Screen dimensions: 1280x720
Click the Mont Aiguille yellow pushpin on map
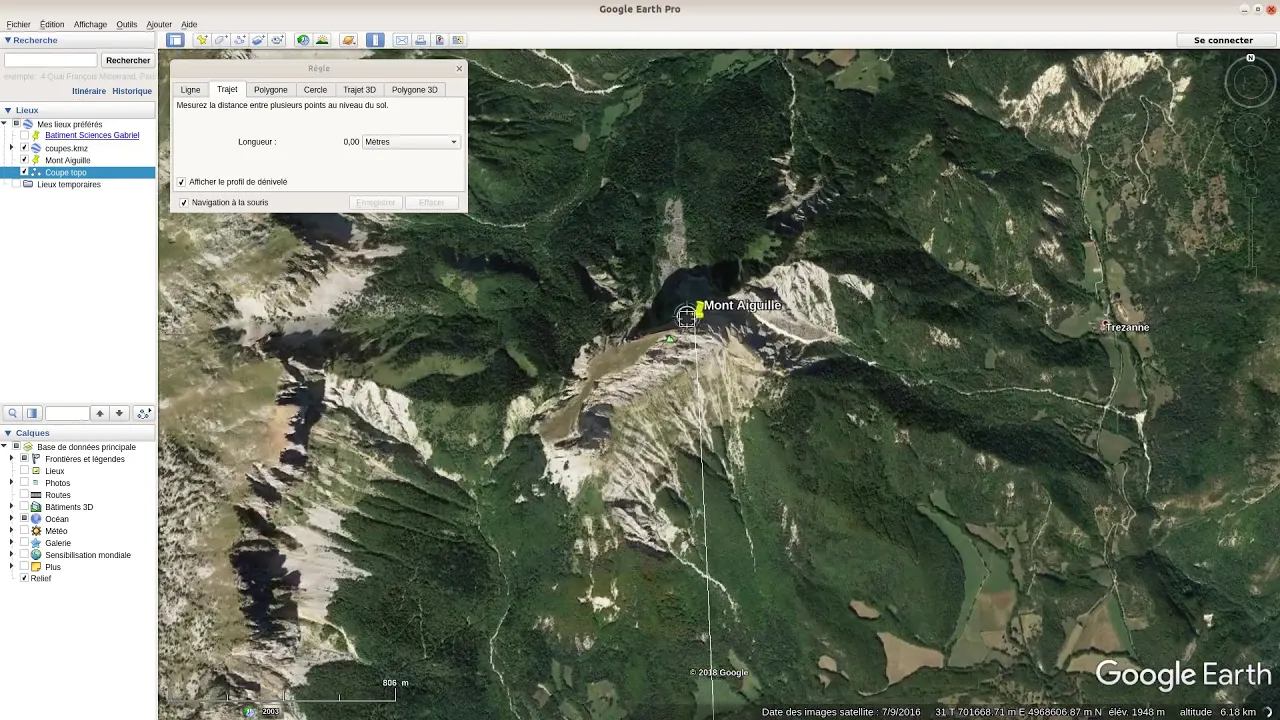tap(699, 309)
